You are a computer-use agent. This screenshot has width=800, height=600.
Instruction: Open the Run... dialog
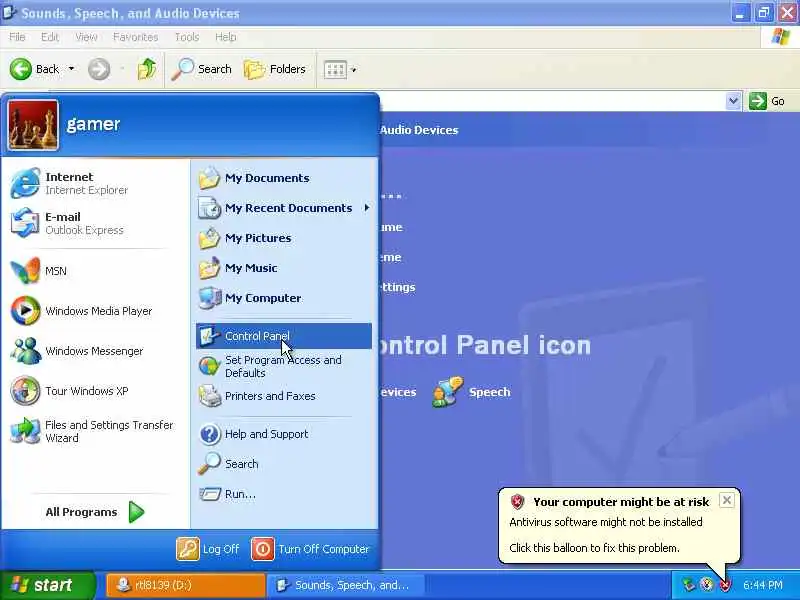pyautogui.click(x=228, y=494)
